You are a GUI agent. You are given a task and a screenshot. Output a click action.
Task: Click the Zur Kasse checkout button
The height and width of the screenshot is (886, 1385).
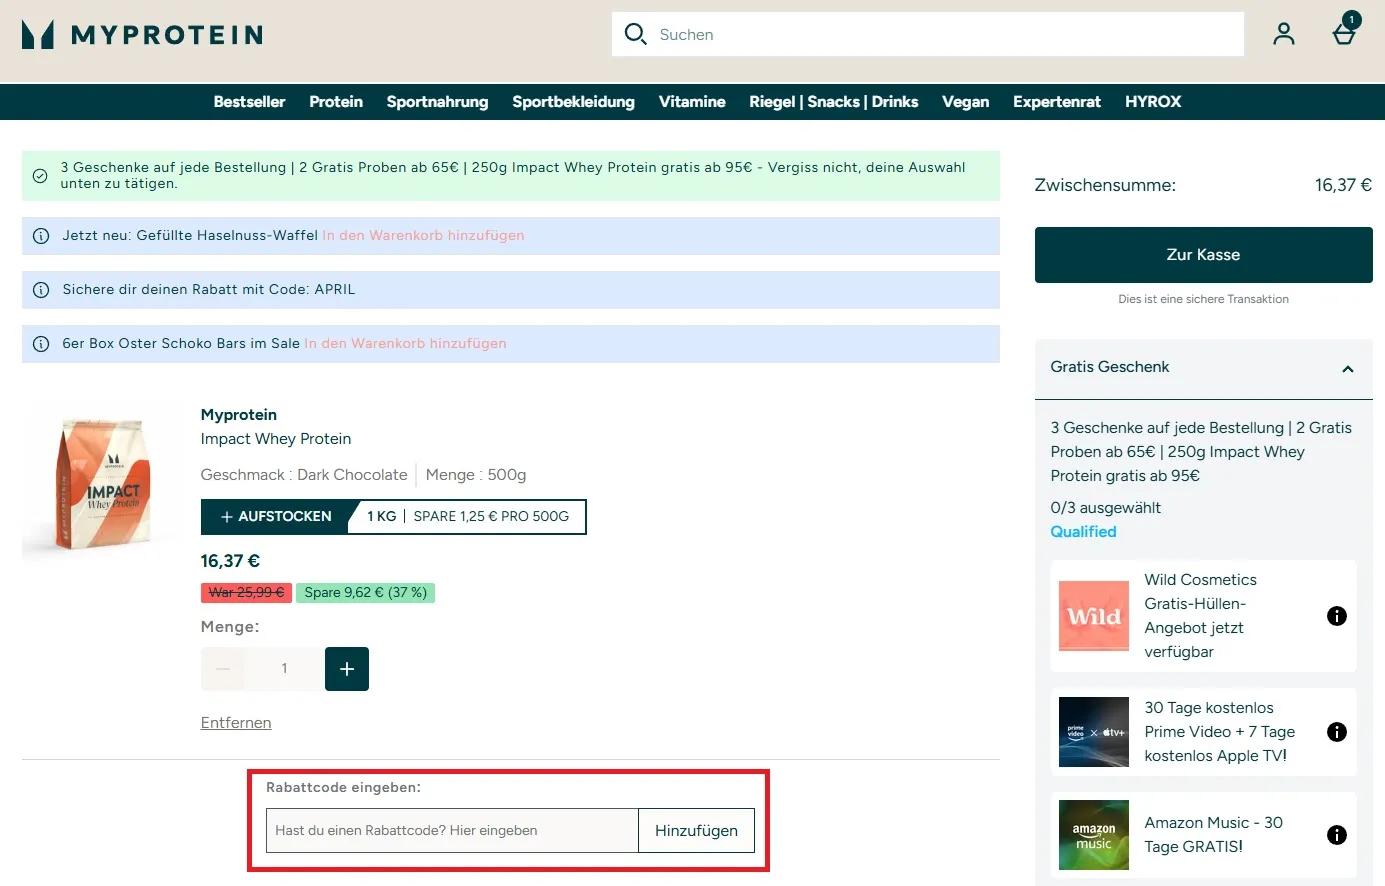click(x=1203, y=255)
